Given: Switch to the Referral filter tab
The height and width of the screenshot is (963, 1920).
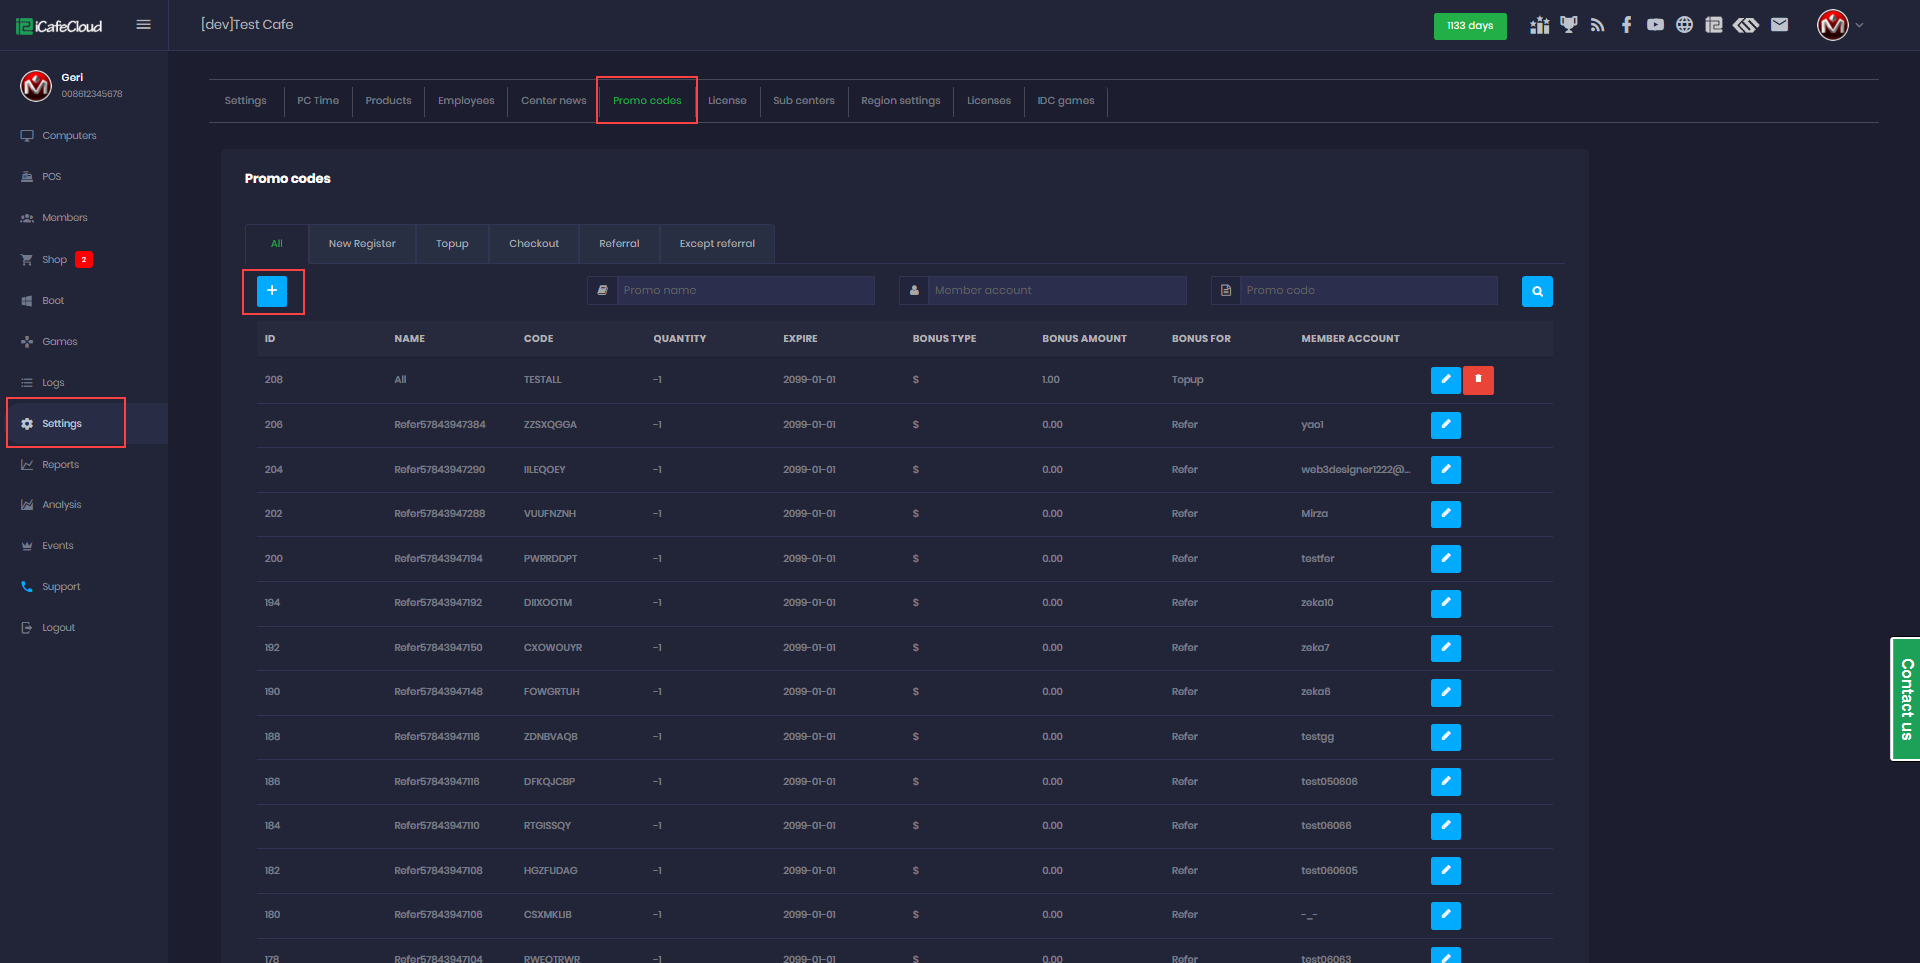Looking at the screenshot, I should [x=619, y=244].
